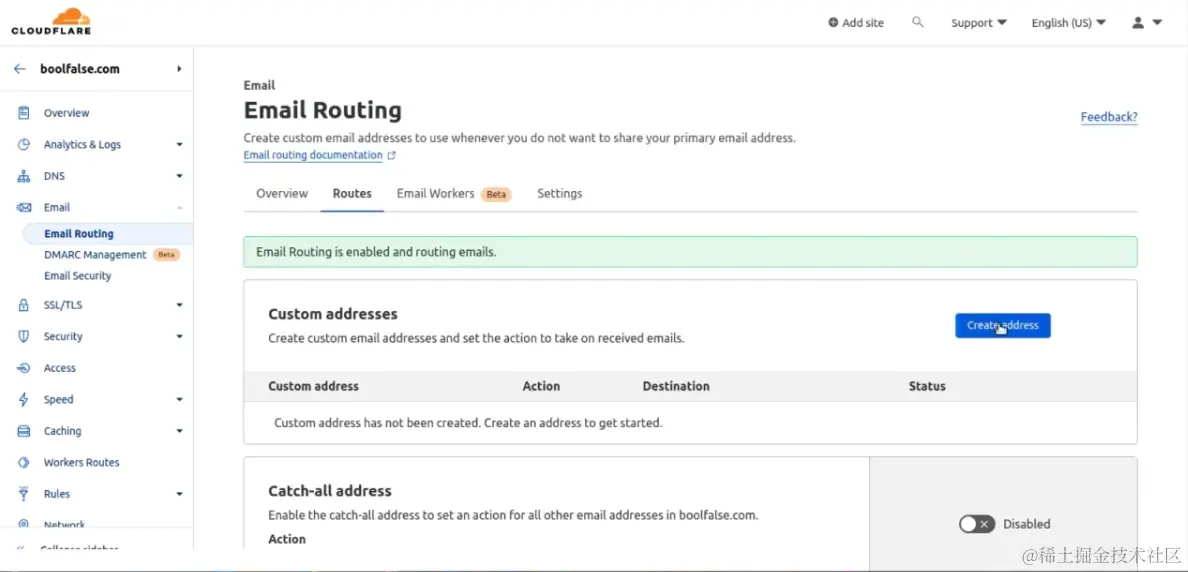Click the Action column header
The image size is (1188, 572).
[541, 386]
